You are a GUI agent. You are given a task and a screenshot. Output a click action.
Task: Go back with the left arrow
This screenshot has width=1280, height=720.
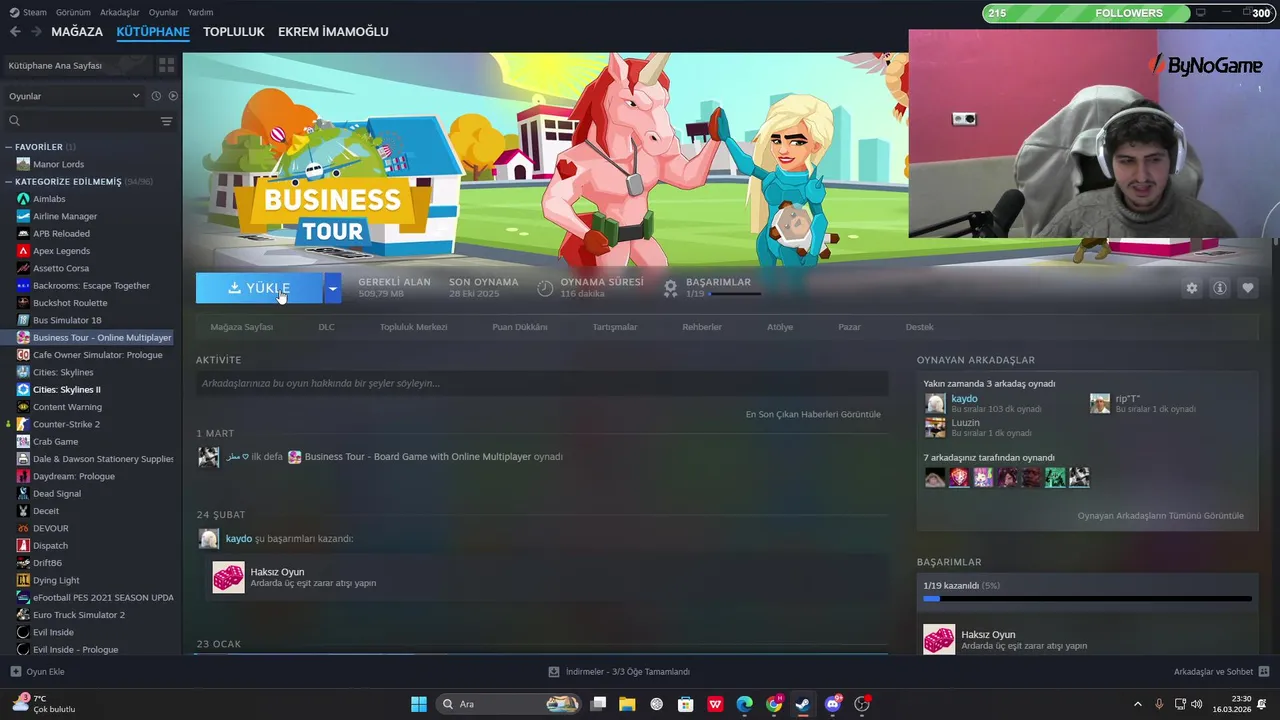(x=15, y=32)
